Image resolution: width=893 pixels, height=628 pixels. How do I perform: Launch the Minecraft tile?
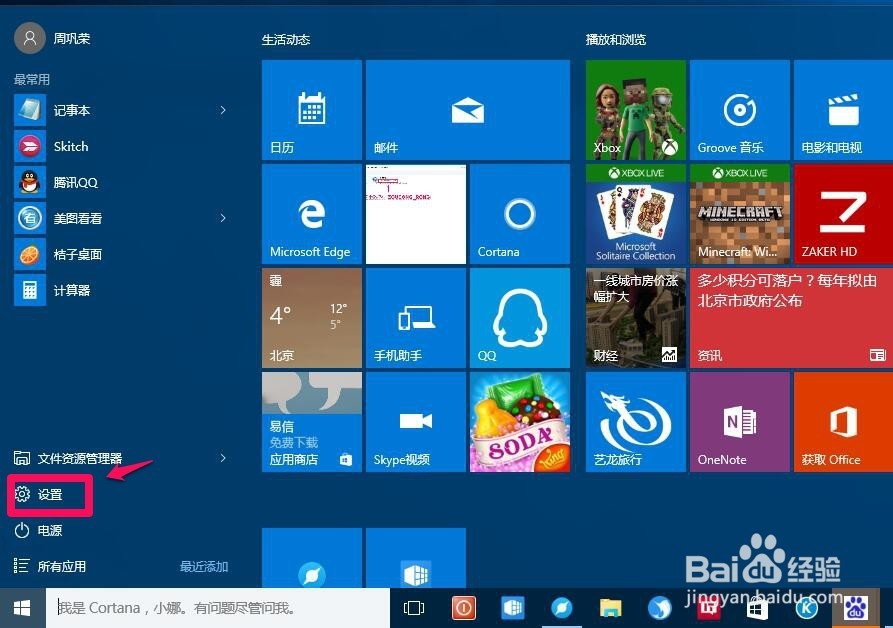coord(740,214)
